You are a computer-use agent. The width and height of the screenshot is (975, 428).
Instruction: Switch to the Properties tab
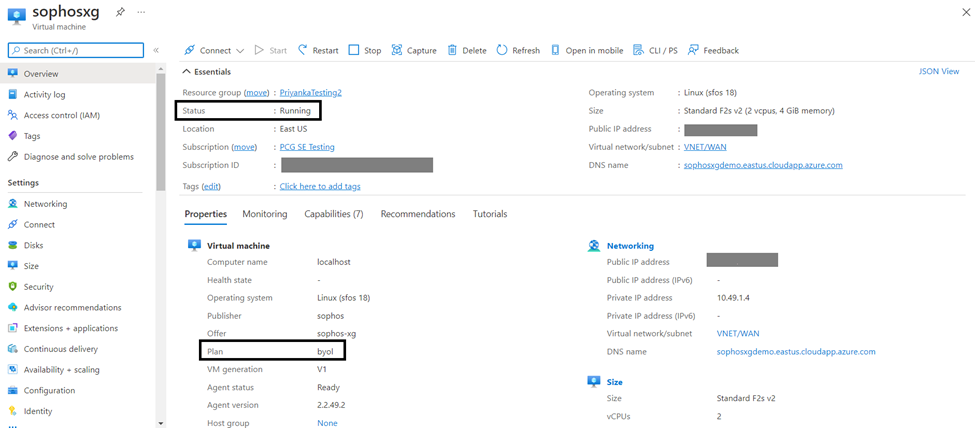pyautogui.click(x=206, y=214)
